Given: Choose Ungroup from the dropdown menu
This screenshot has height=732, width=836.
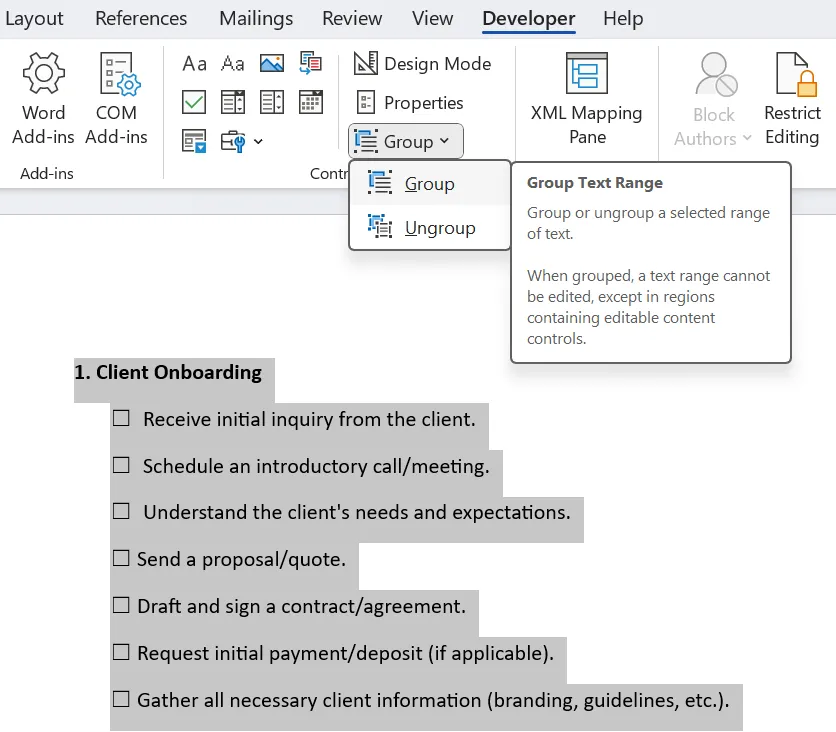Looking at the screenshot, I should pos(430,228).
